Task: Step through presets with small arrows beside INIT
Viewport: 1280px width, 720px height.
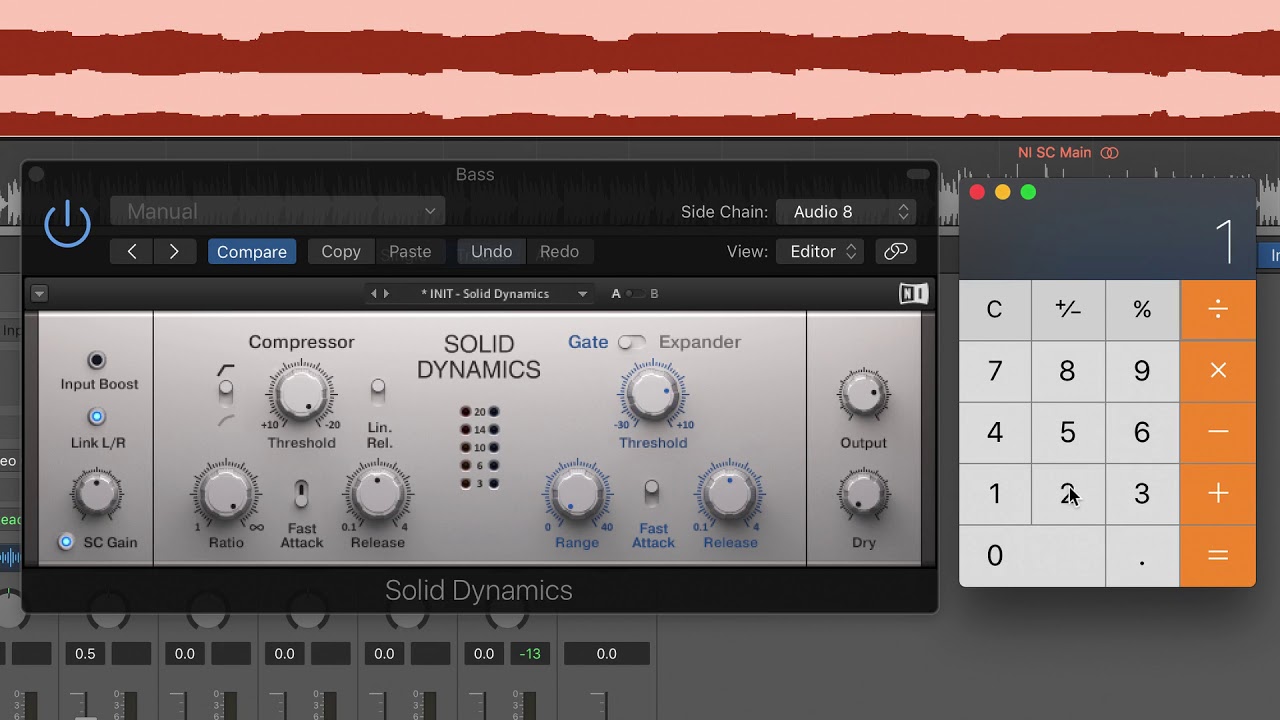Action: pyautogui.click(x=380, y=294)
